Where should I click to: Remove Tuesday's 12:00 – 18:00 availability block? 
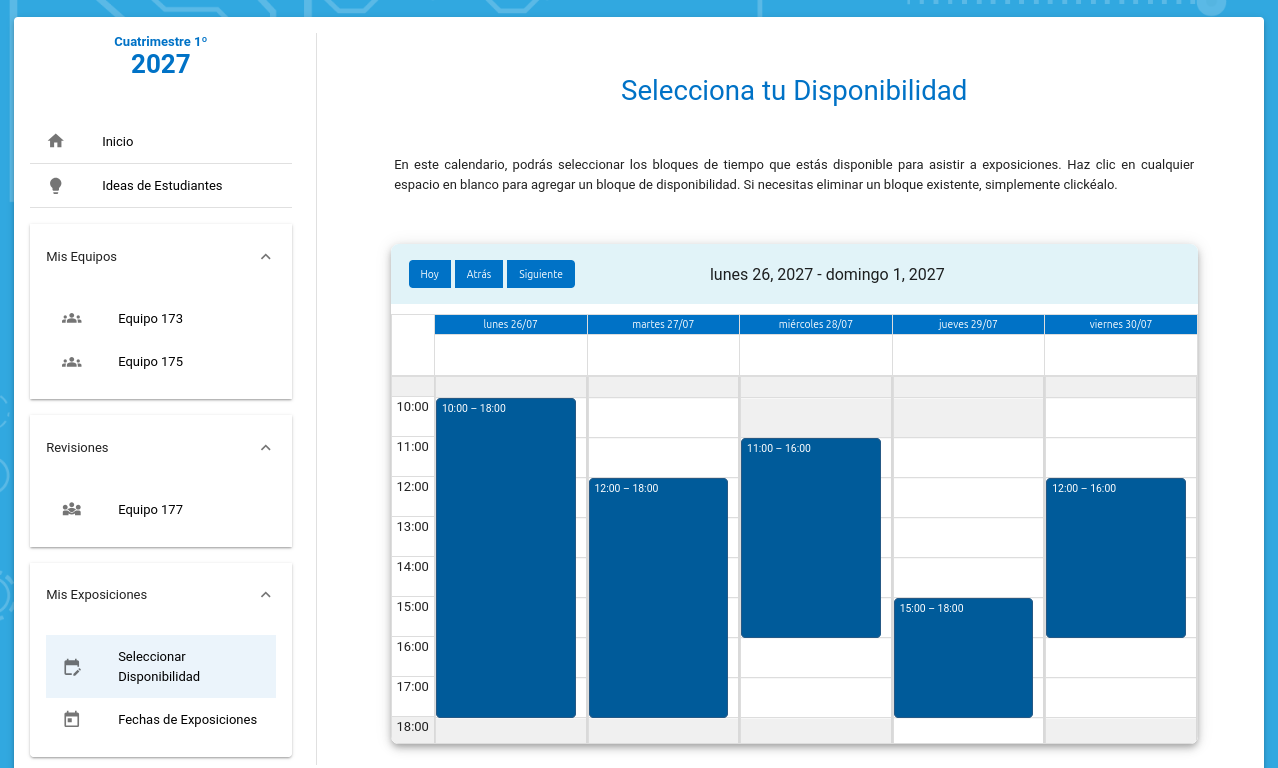(658, 597)
